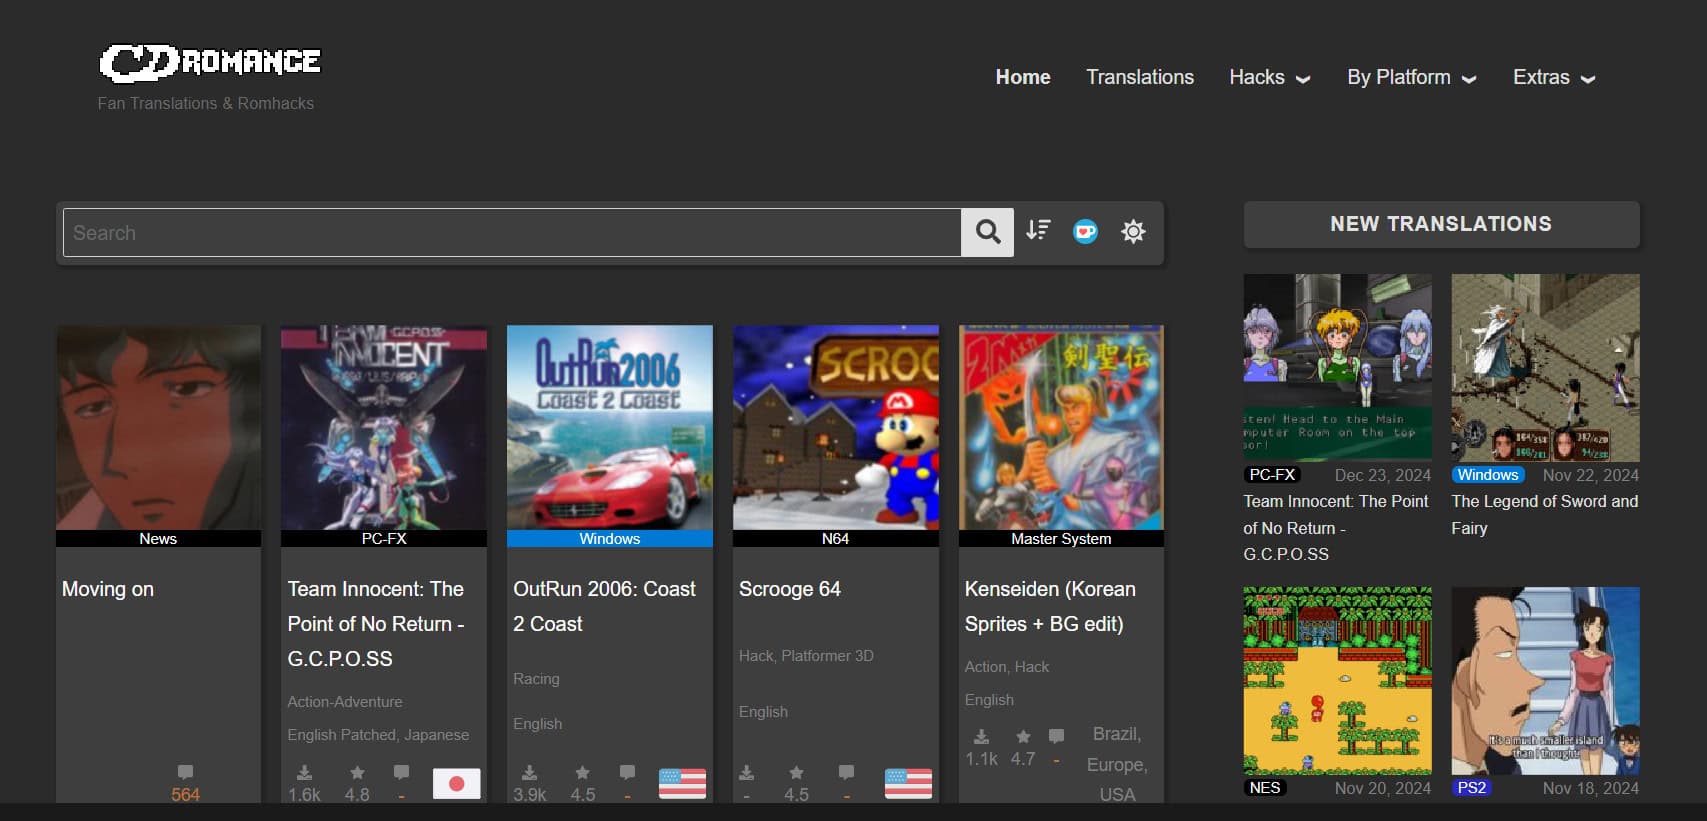This screenshot has height=821, width=1707.
Task: Type in the Search input field
Action: pyautogui.click(x=511, y=233)
